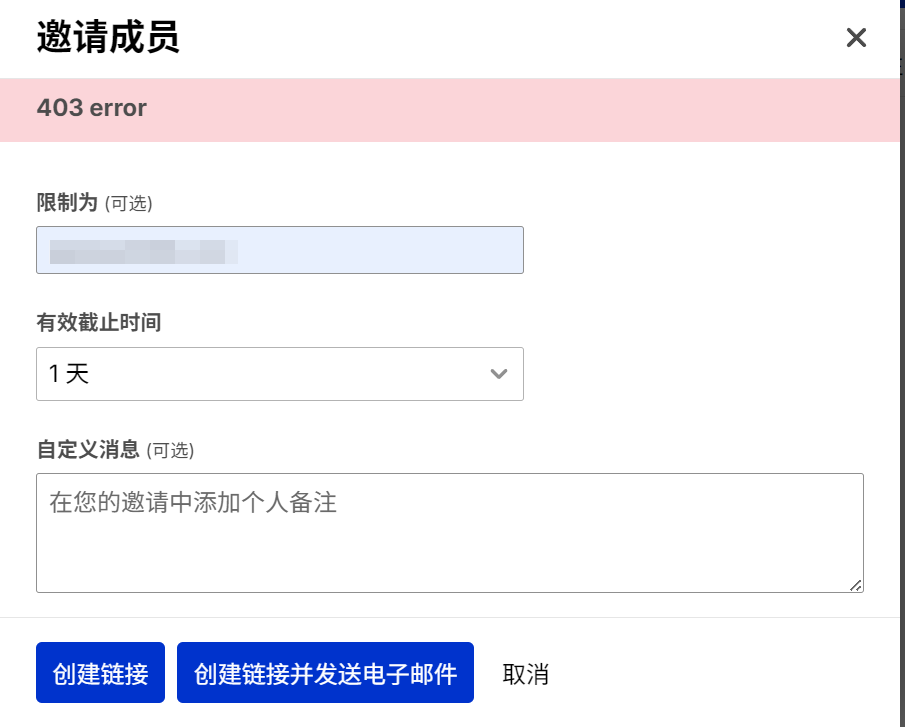Click the 有效截止时间 label
The image size is (905, 727).
[99, 322]
